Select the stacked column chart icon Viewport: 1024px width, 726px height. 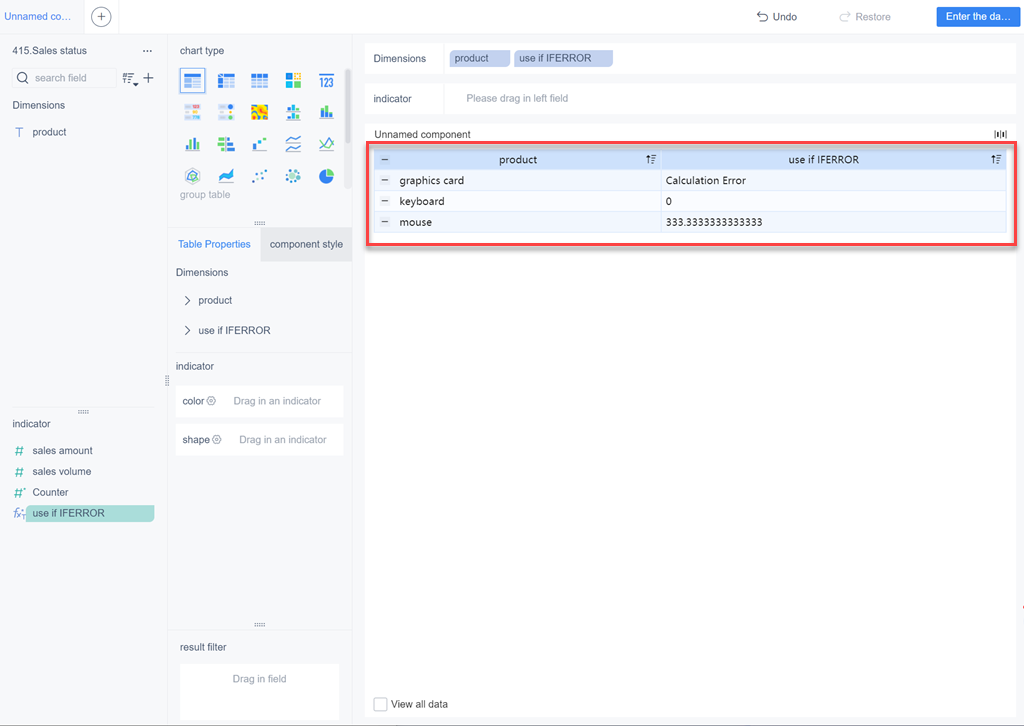pyautogui.click(x=327, y=112)
